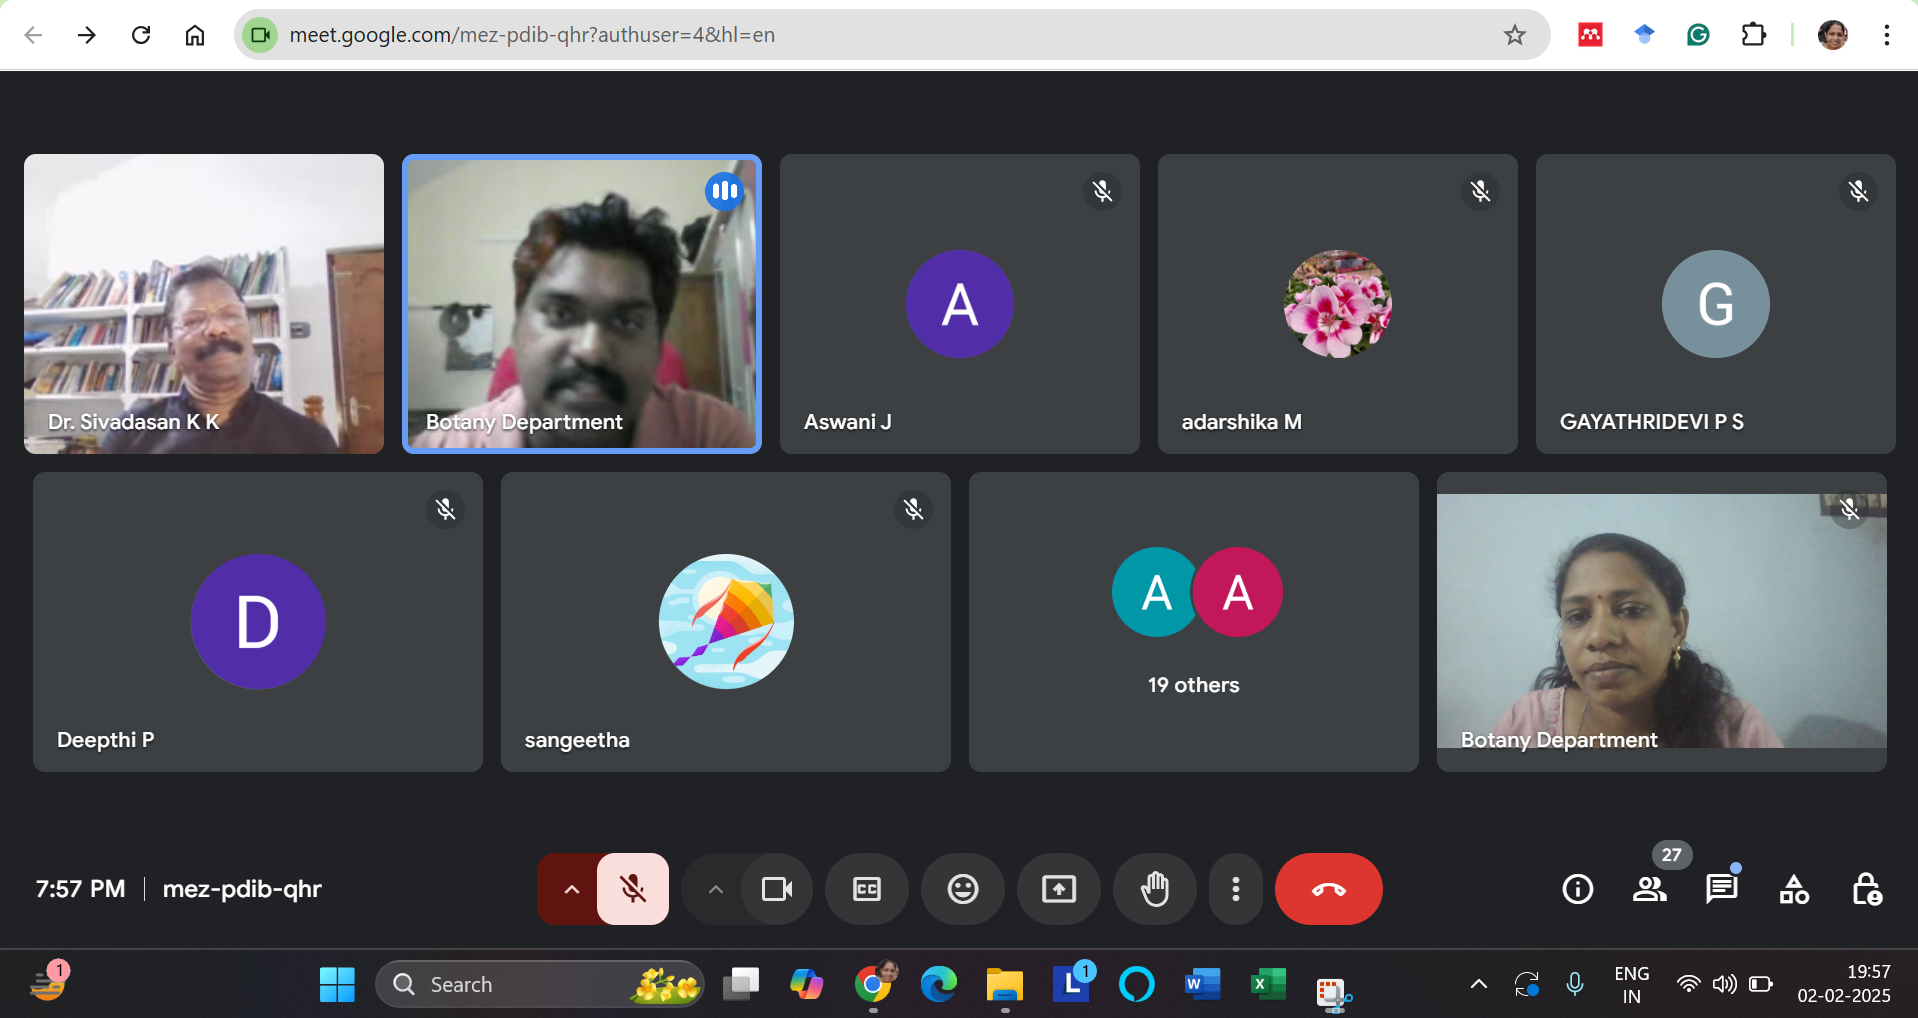Click the Present now screen share icon
Screen dimensions: 1918x1018
[1058, 889]
